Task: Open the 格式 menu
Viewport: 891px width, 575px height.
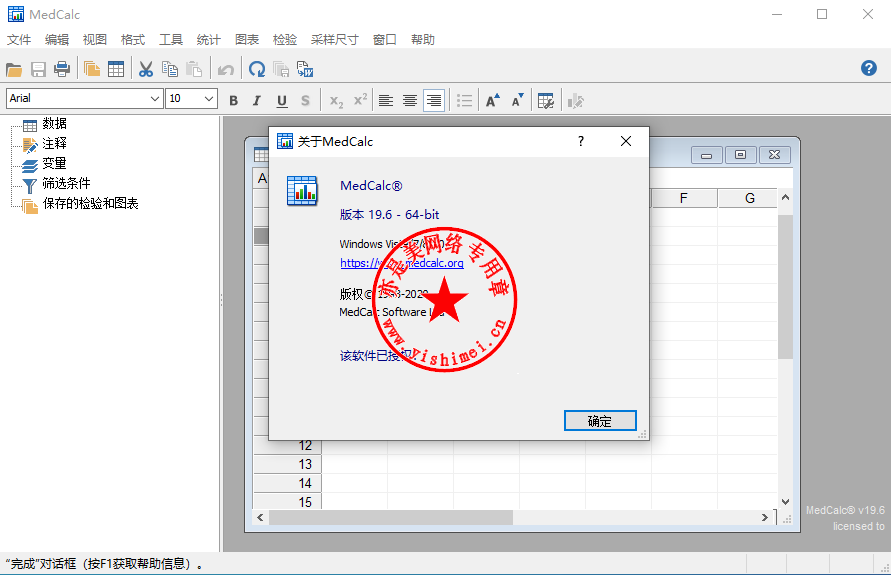Action: [x=133, y=39]
